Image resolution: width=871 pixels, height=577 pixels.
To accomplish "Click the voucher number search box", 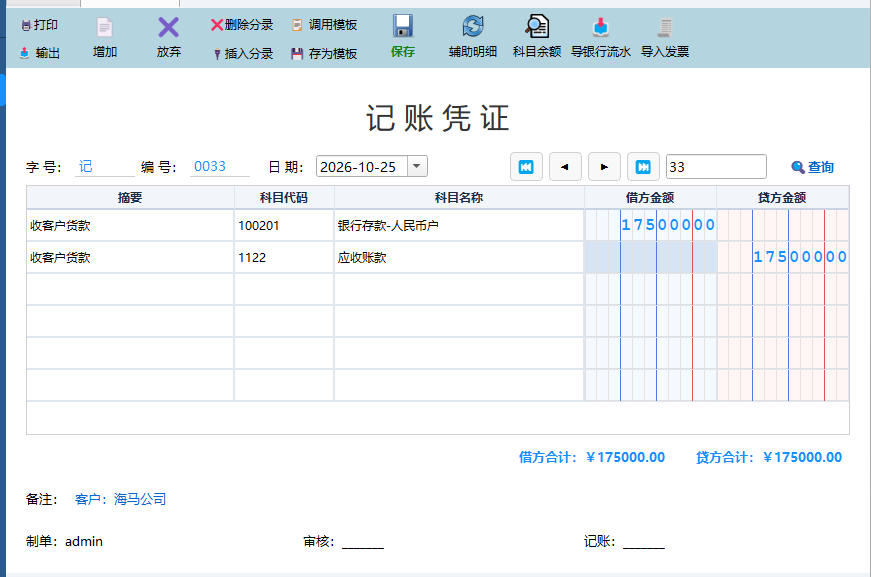I will tap(716, 167).
